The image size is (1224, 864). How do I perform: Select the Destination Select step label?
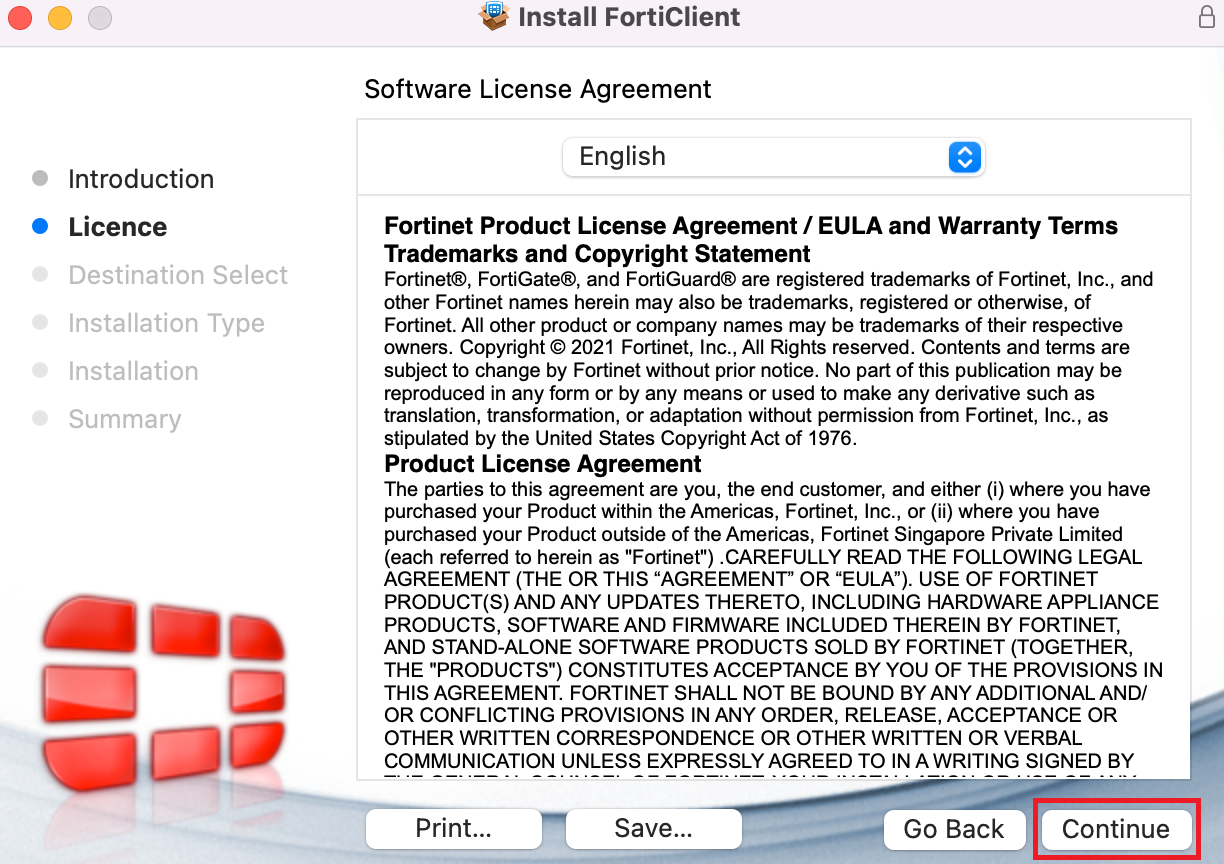click(x=178, y=275)
